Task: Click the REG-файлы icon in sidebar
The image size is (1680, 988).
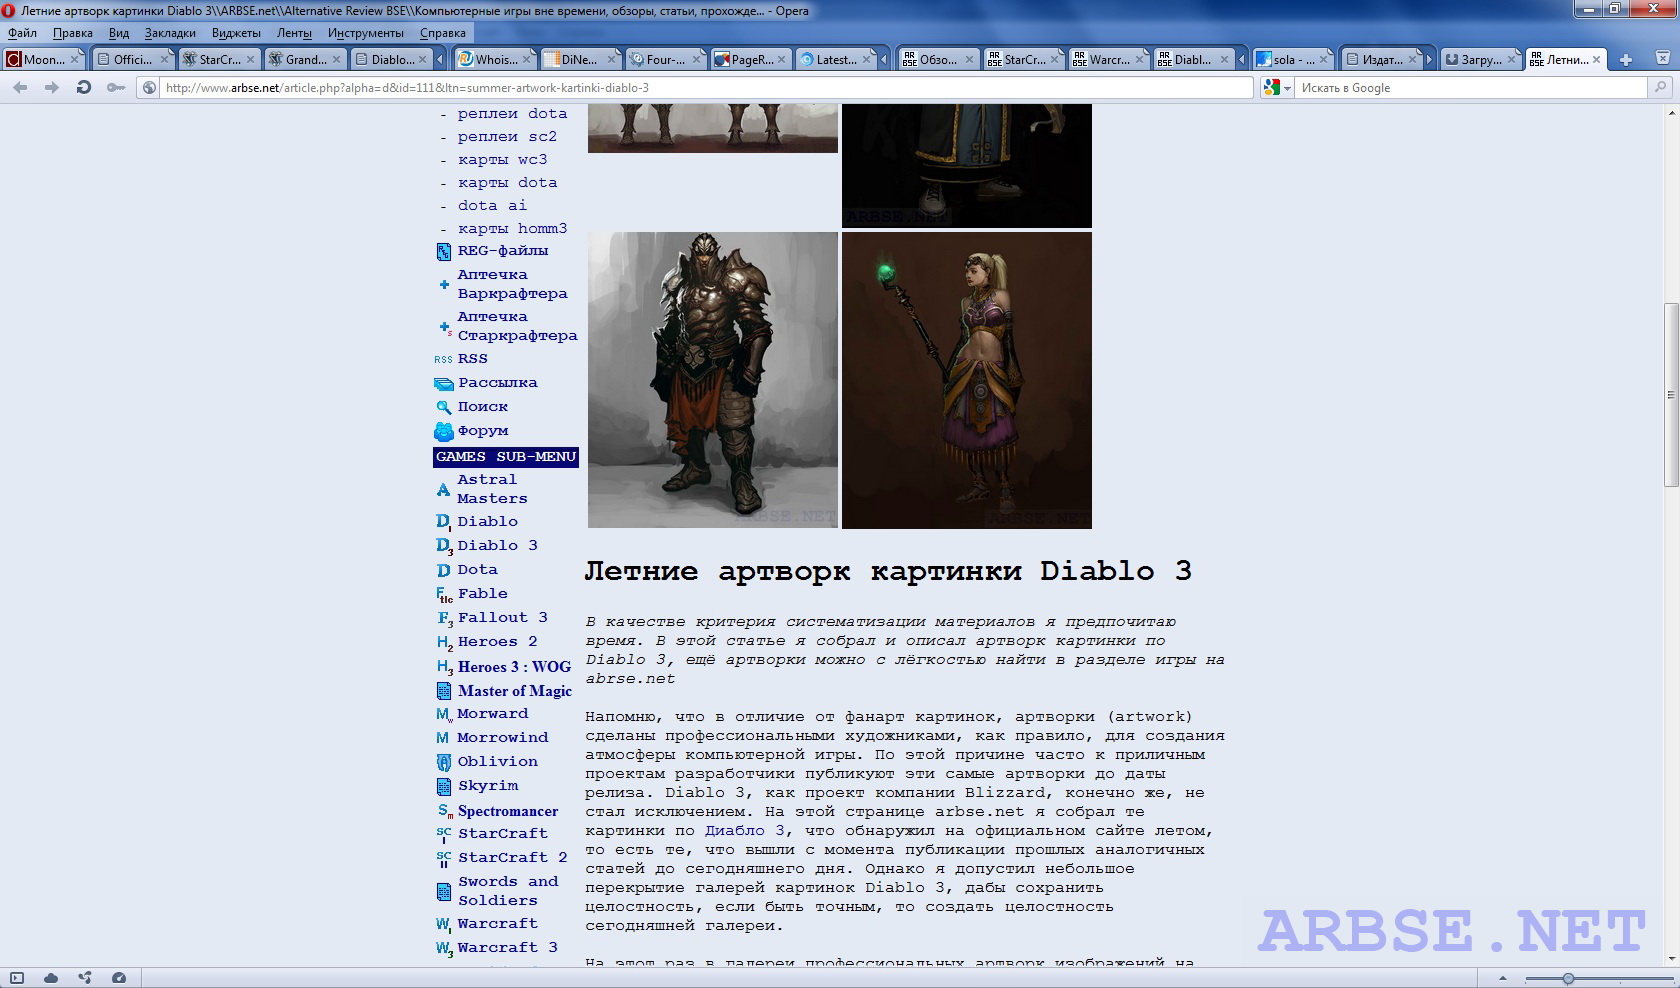Action: point(444,252)
